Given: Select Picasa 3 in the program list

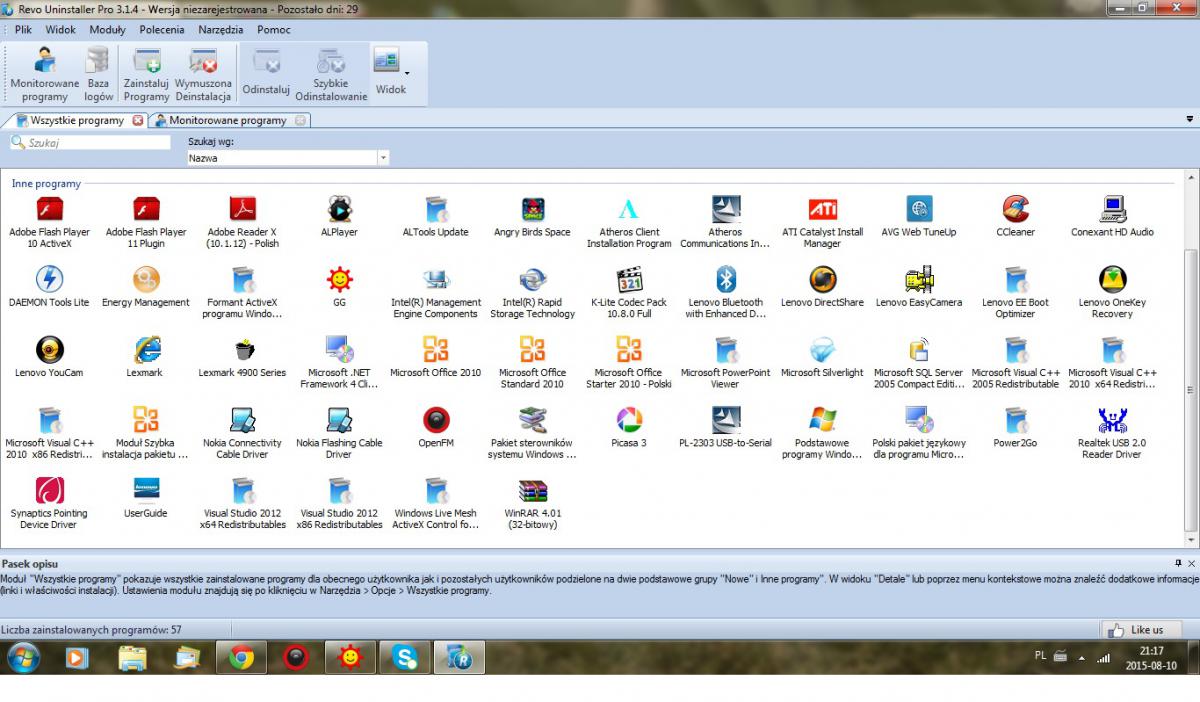Looking at the screenshot, I should coord(629,427).
